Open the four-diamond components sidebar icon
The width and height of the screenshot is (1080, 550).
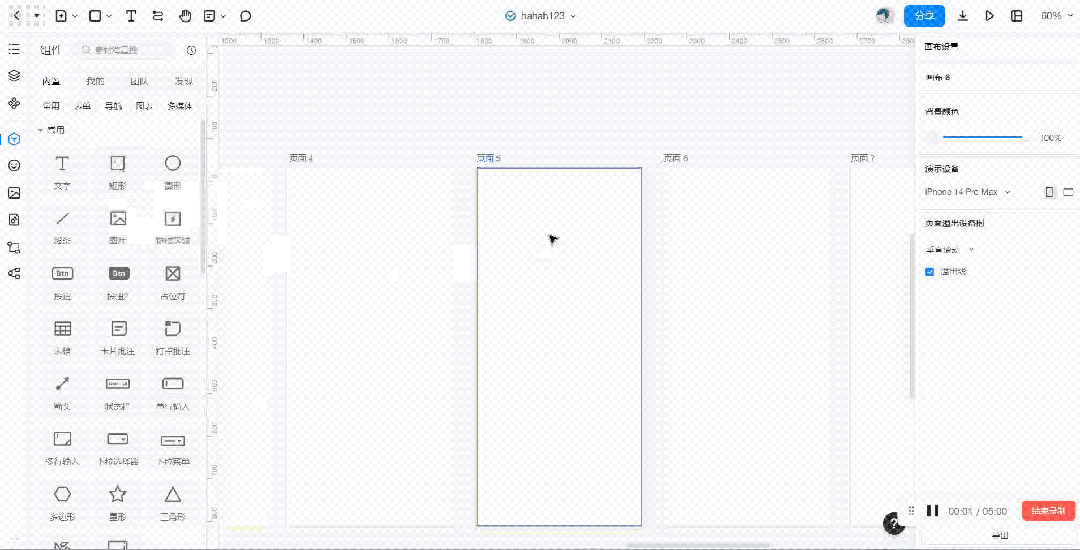(x=14, y=103)
